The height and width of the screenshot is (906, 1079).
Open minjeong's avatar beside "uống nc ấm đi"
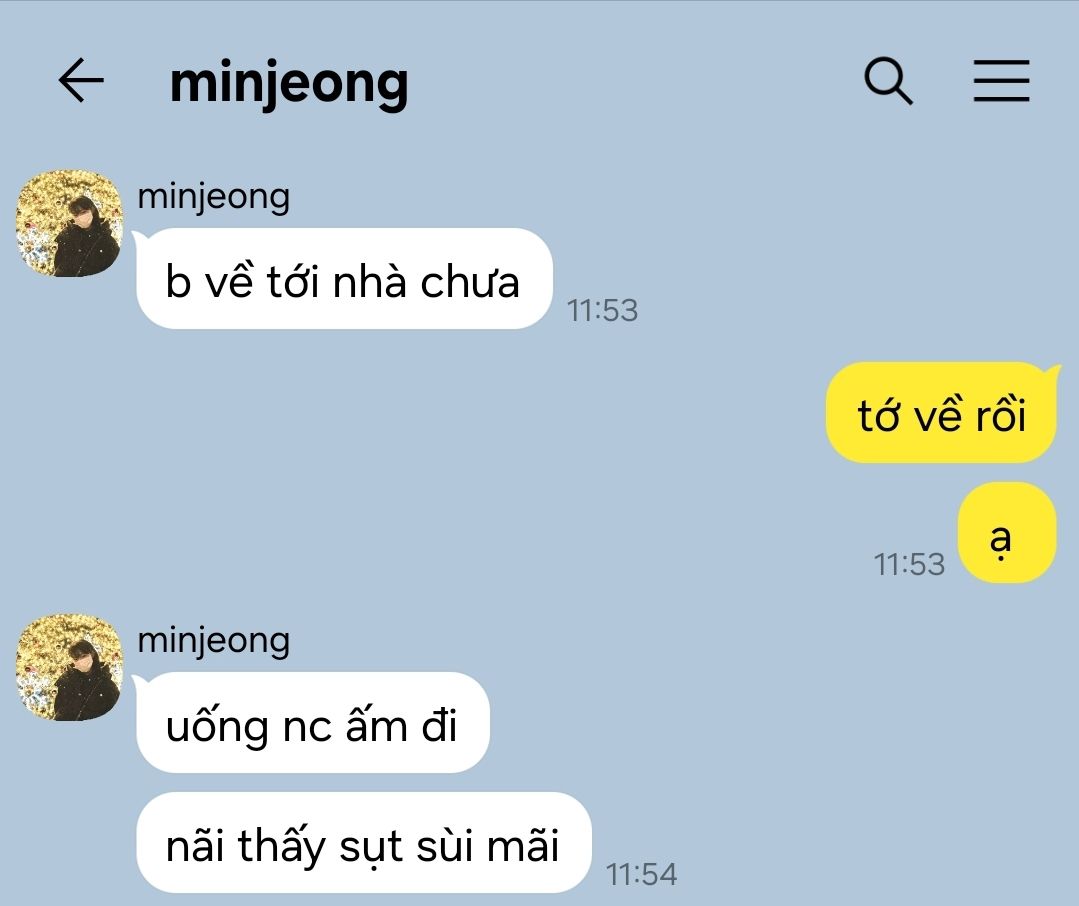69,667
